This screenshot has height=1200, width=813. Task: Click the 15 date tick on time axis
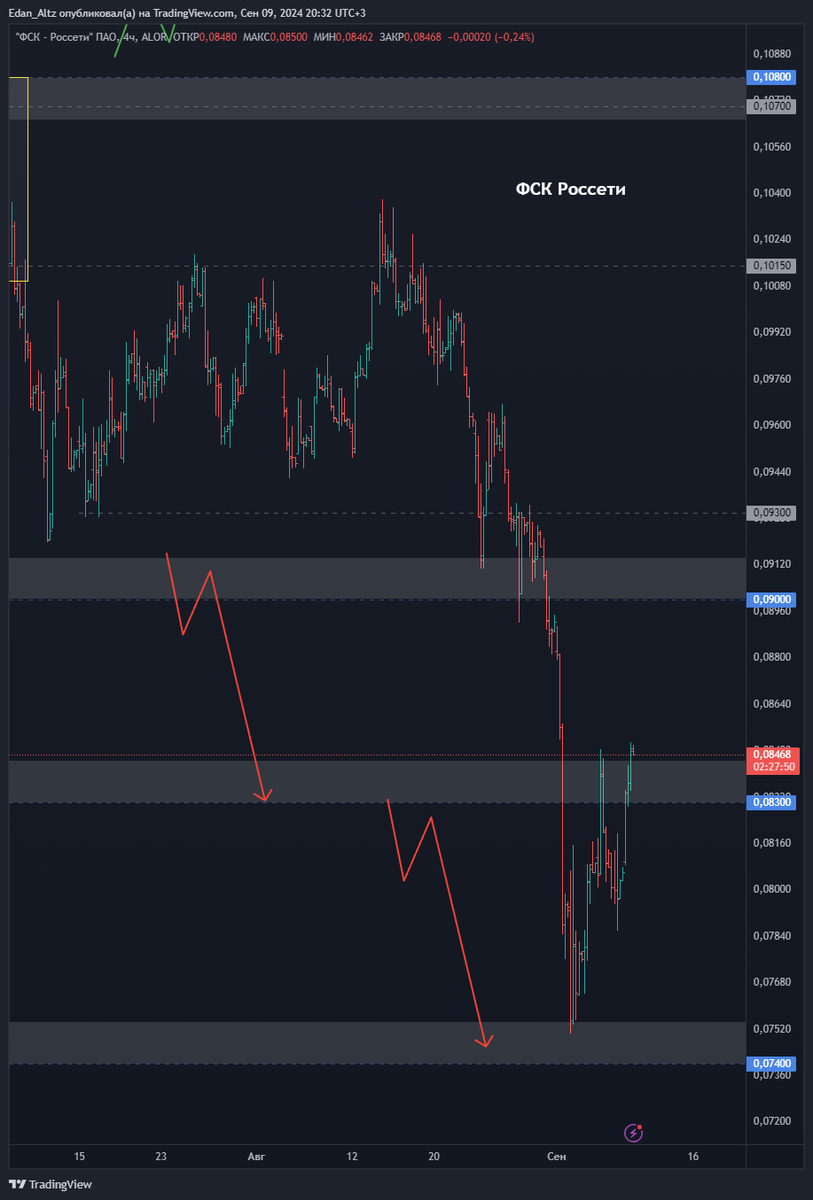(x=79, y=1156)
